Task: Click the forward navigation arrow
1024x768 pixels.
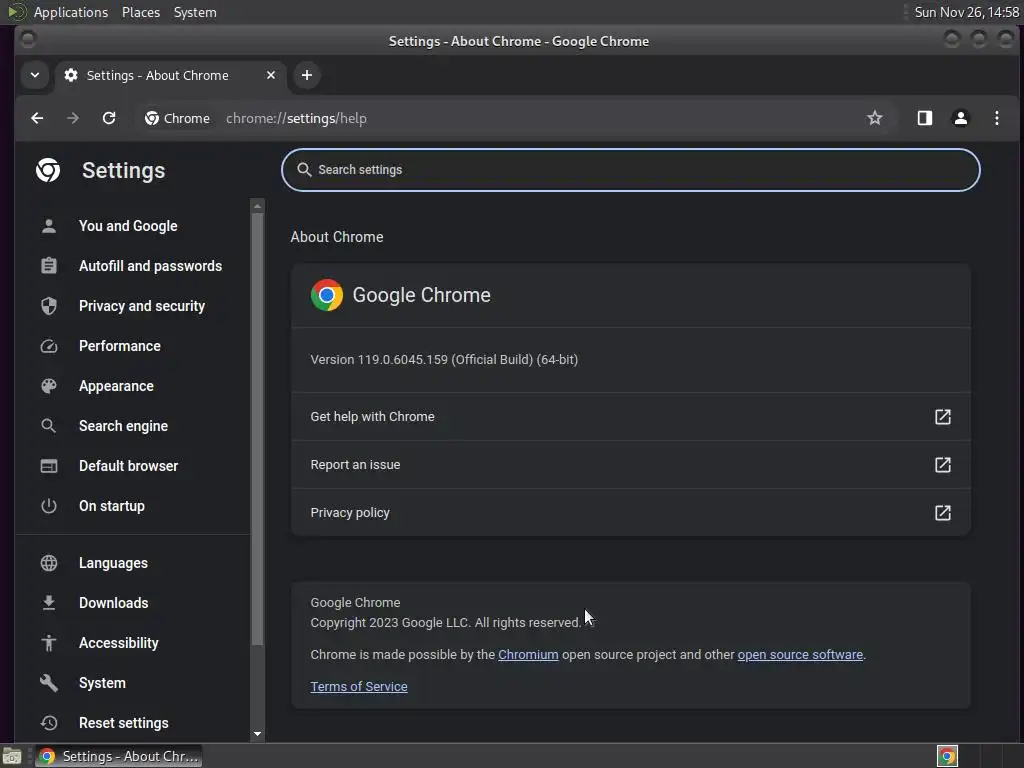Action: pyautogui.click(x=73, y=118)
